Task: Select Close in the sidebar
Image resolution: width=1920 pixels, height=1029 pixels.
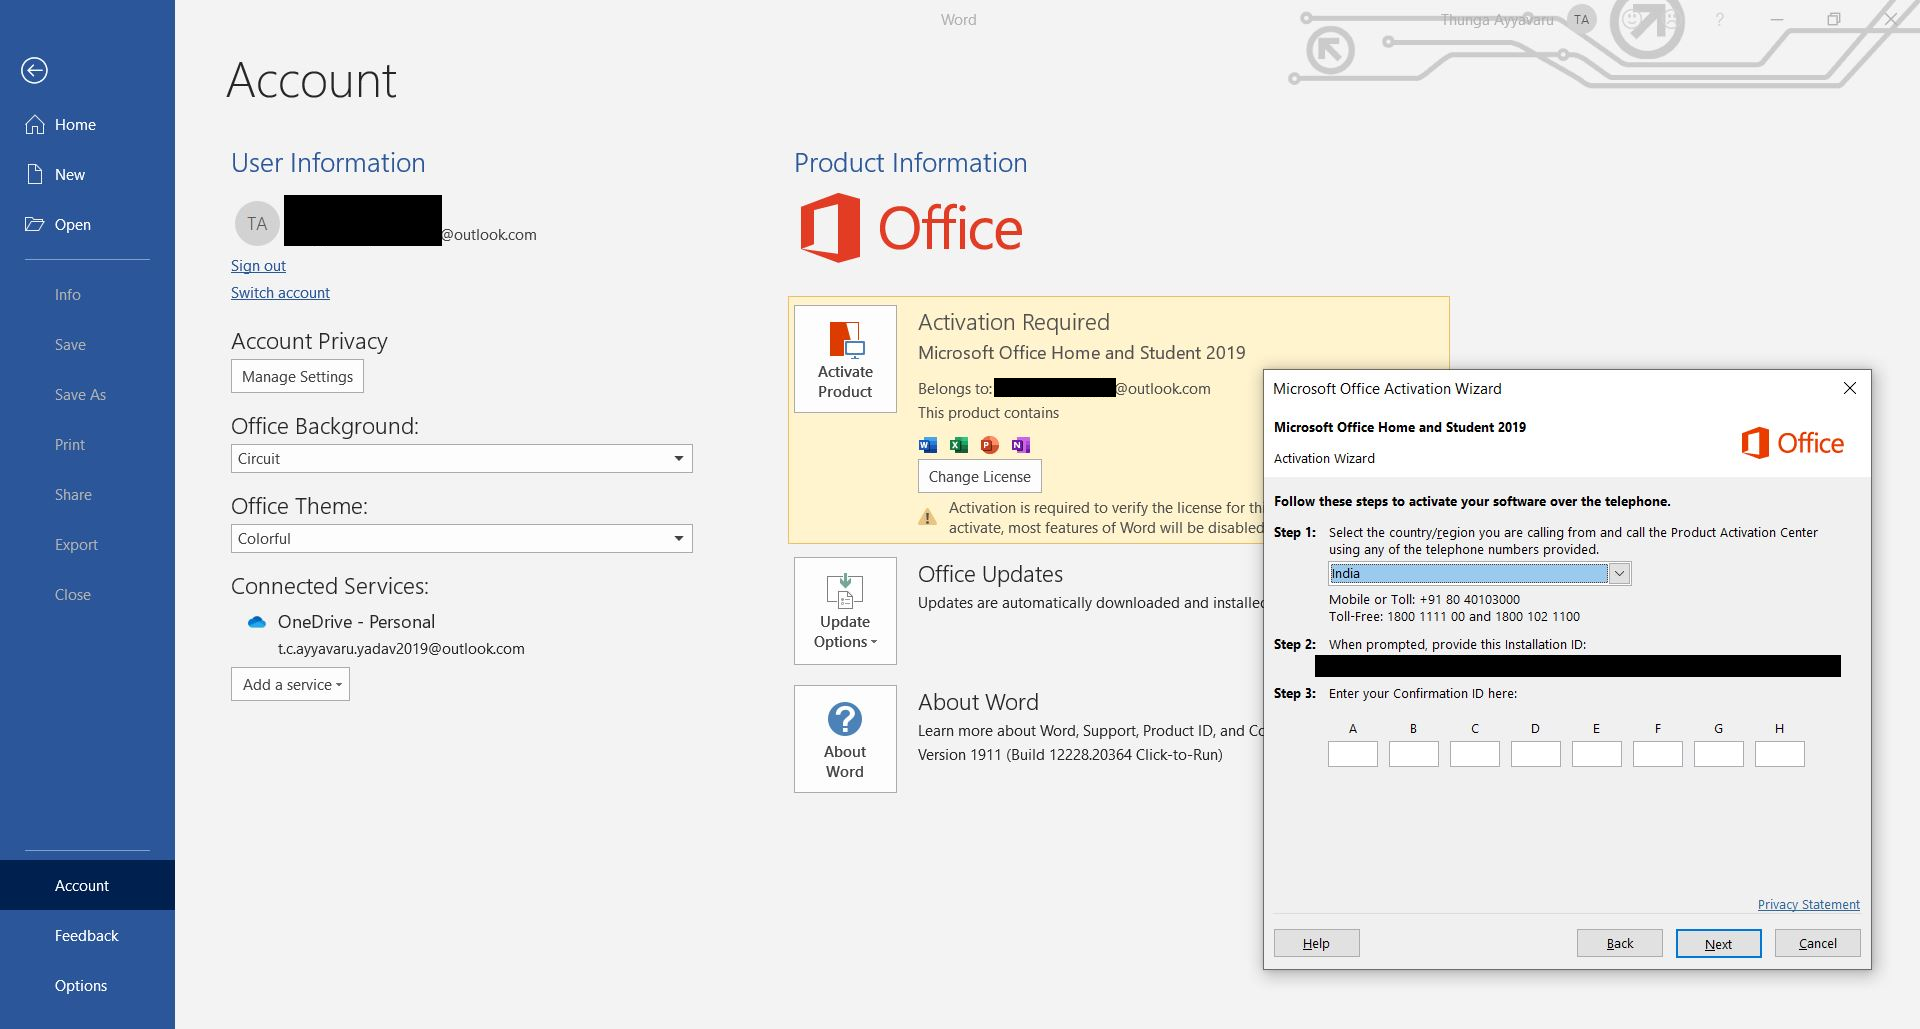Action: click(x=72, y=594)
